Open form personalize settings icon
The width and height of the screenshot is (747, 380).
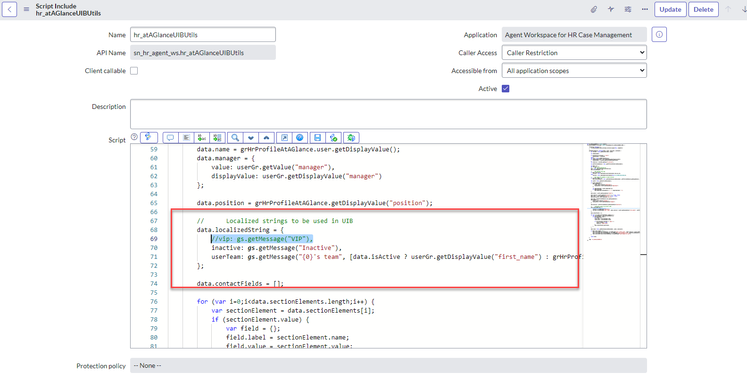tap(628, 10)
